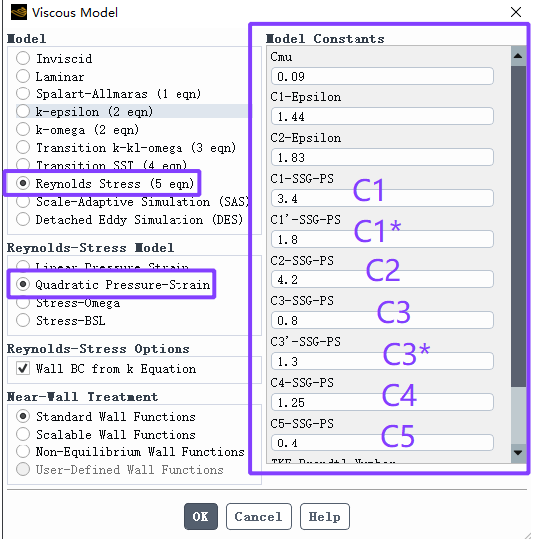Click the Cmu value input field
The height and width of the screenshot is (540, 533).
click(x=382, y=76)
